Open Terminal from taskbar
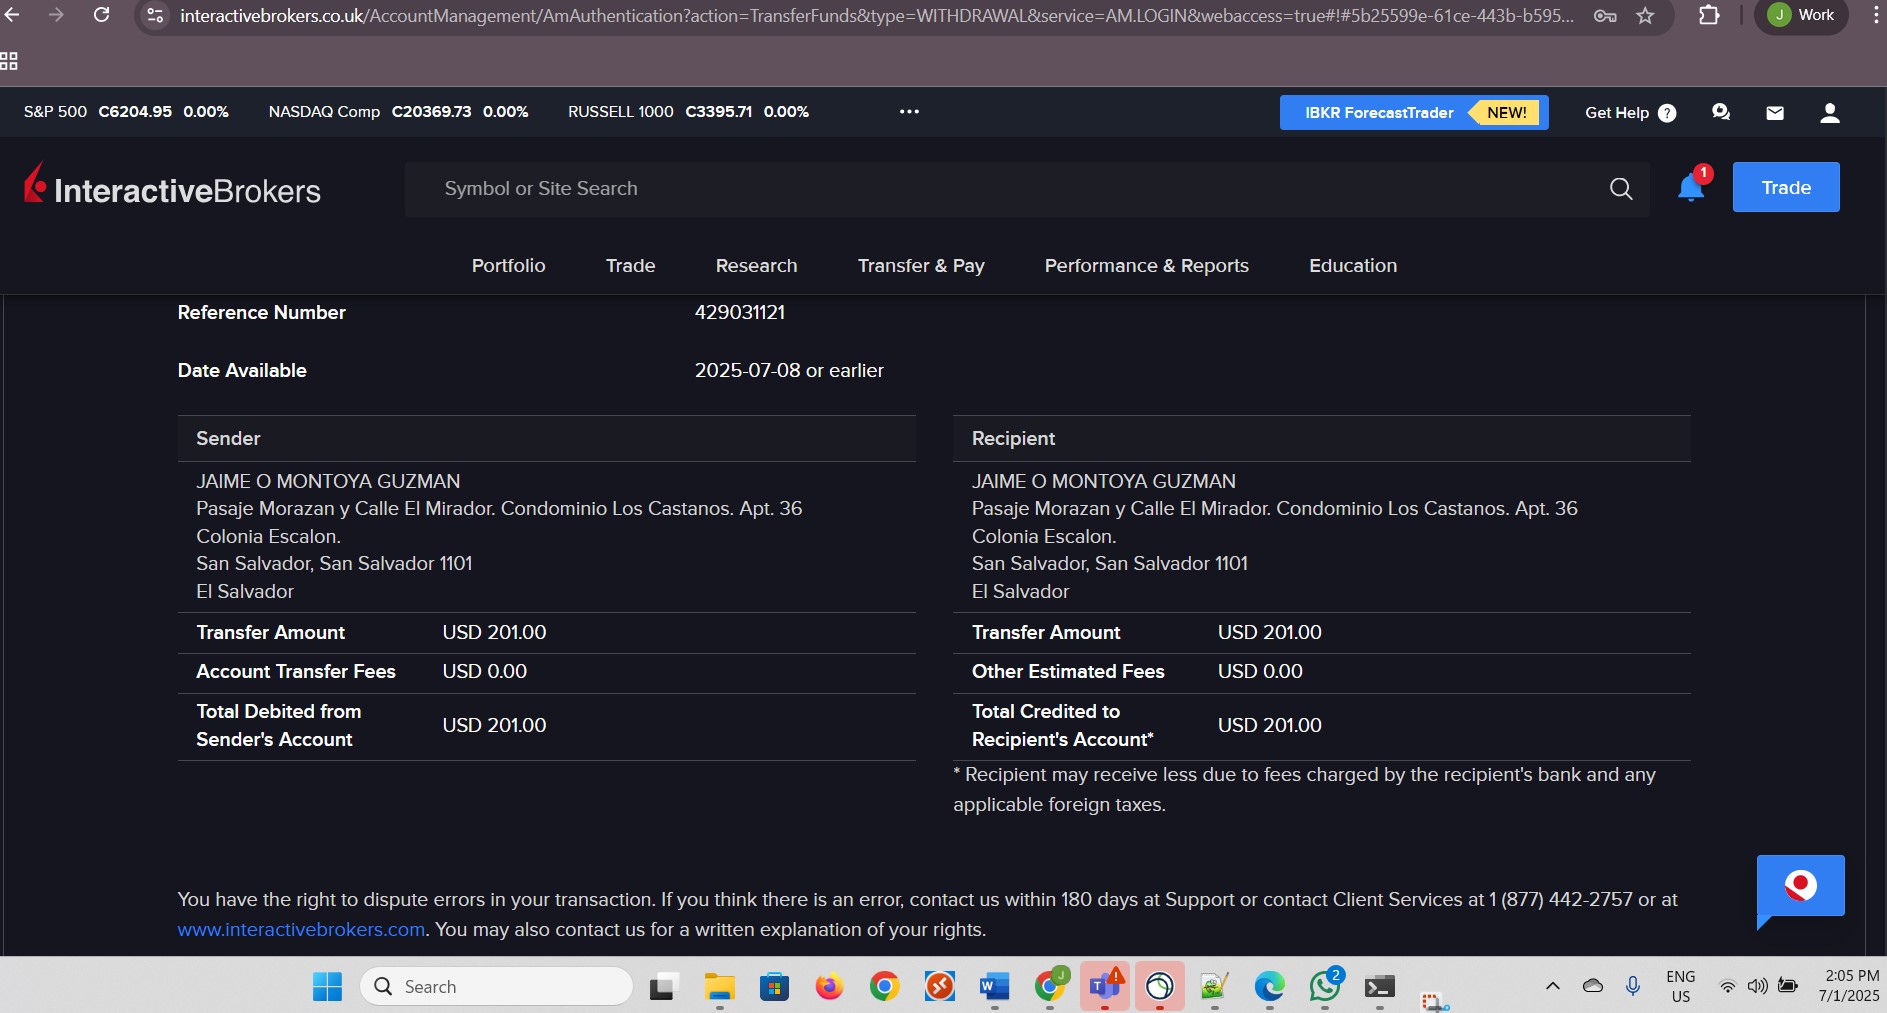The image size is (1887, 1013). coord(1379,987)
